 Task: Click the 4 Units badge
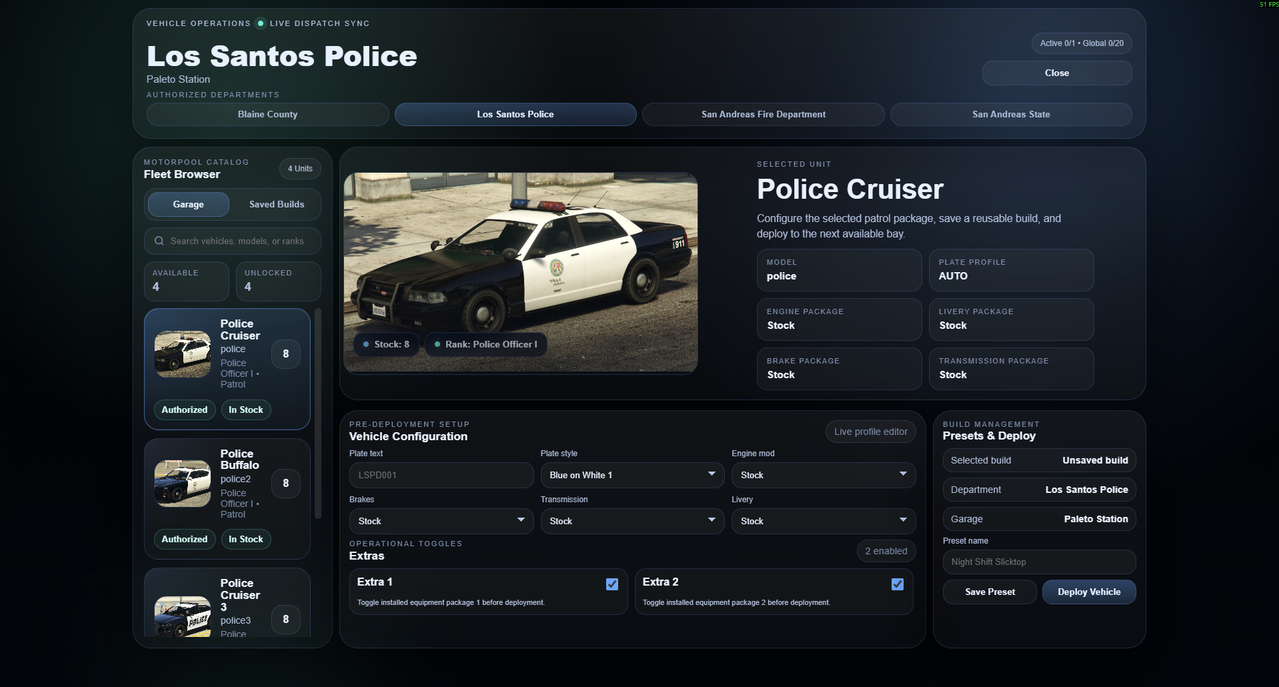(300, 169)
